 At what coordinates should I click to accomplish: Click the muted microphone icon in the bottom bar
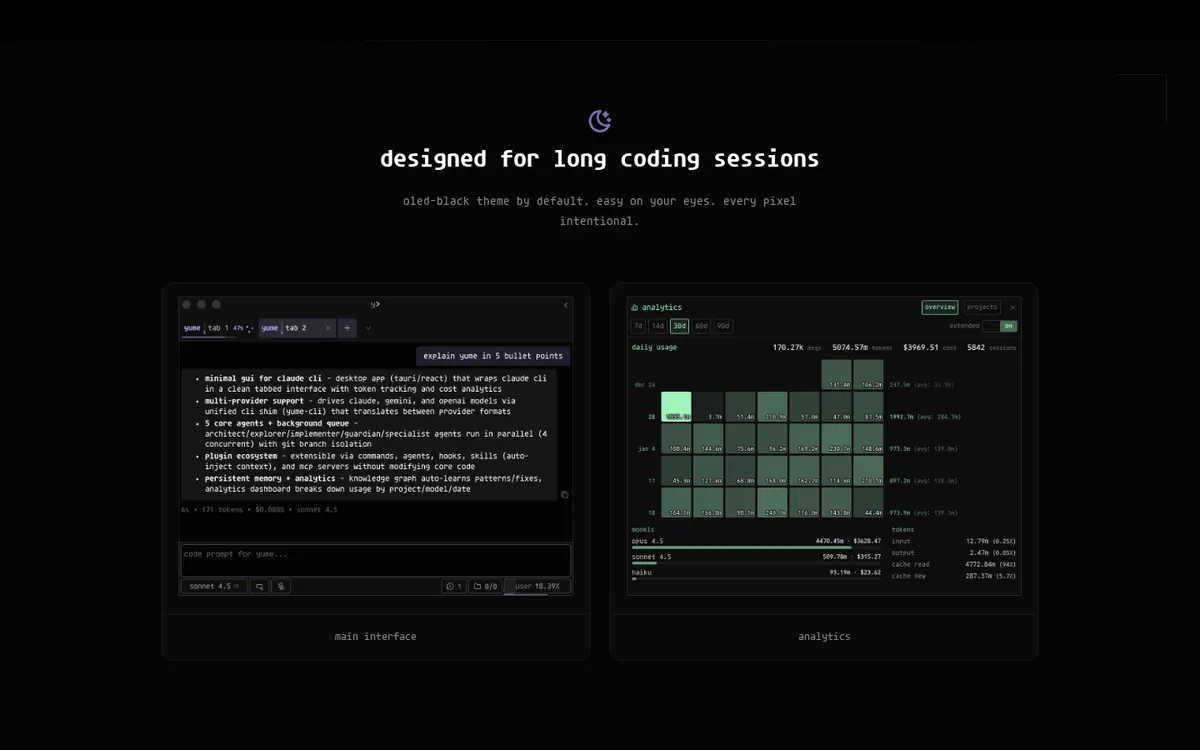tap(282, 586)
